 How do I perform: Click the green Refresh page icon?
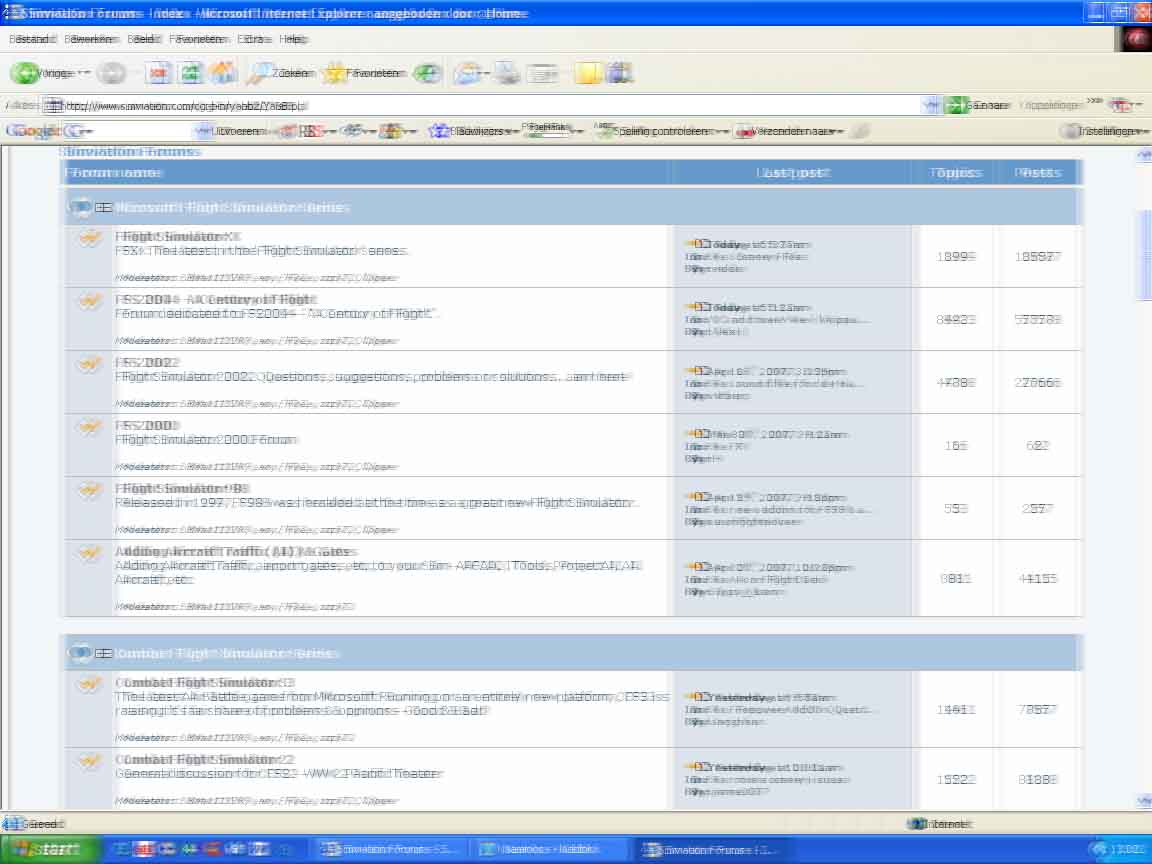[191, 73]
